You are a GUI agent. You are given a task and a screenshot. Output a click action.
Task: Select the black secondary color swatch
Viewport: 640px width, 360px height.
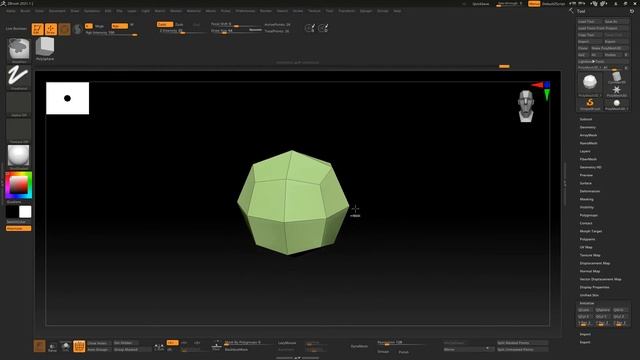coord(12,212)
